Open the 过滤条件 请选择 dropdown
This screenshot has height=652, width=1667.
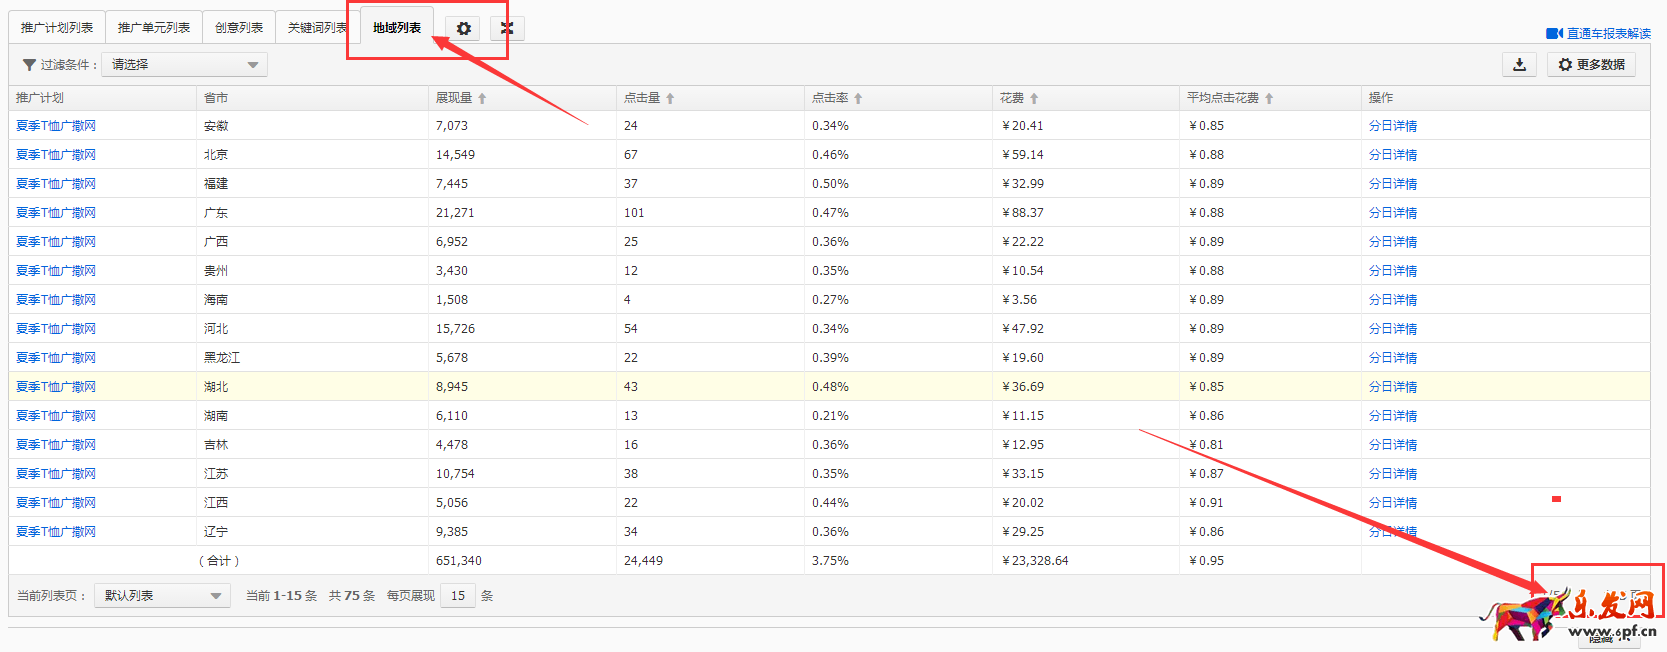click(x=184, y=65)
